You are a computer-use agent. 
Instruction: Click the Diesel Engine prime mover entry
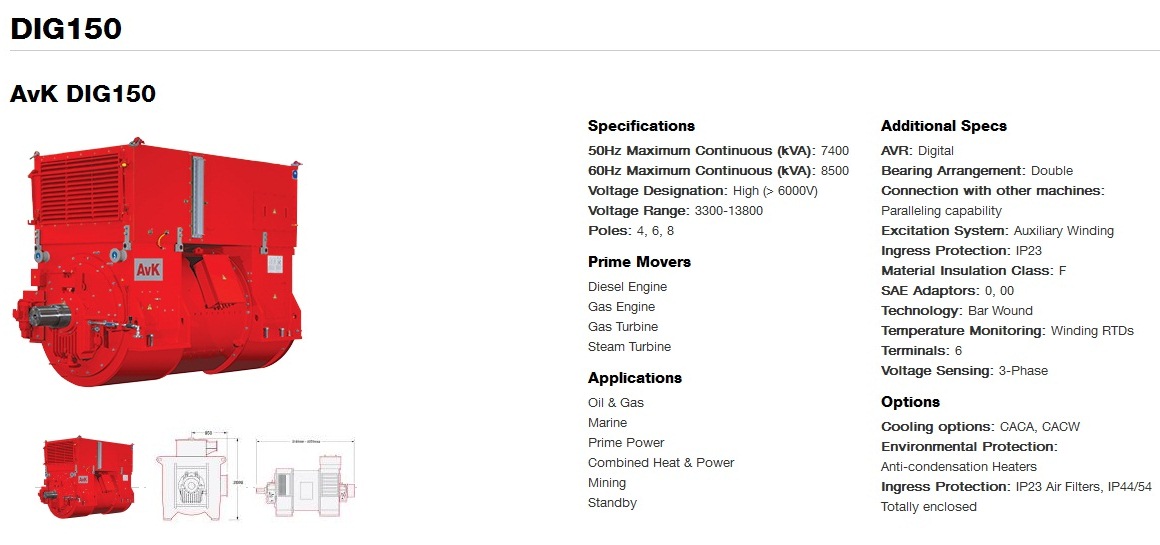tap(627, 287)
